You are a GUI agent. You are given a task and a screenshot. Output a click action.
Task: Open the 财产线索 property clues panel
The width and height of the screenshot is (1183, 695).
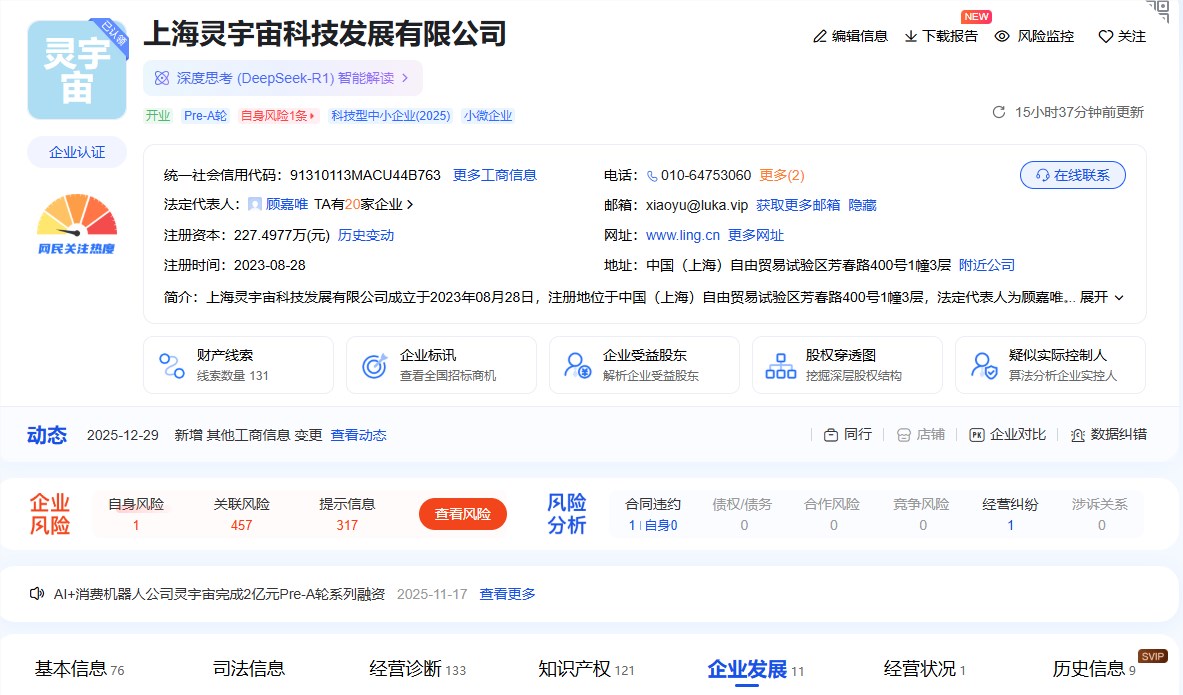coord(238,365)
